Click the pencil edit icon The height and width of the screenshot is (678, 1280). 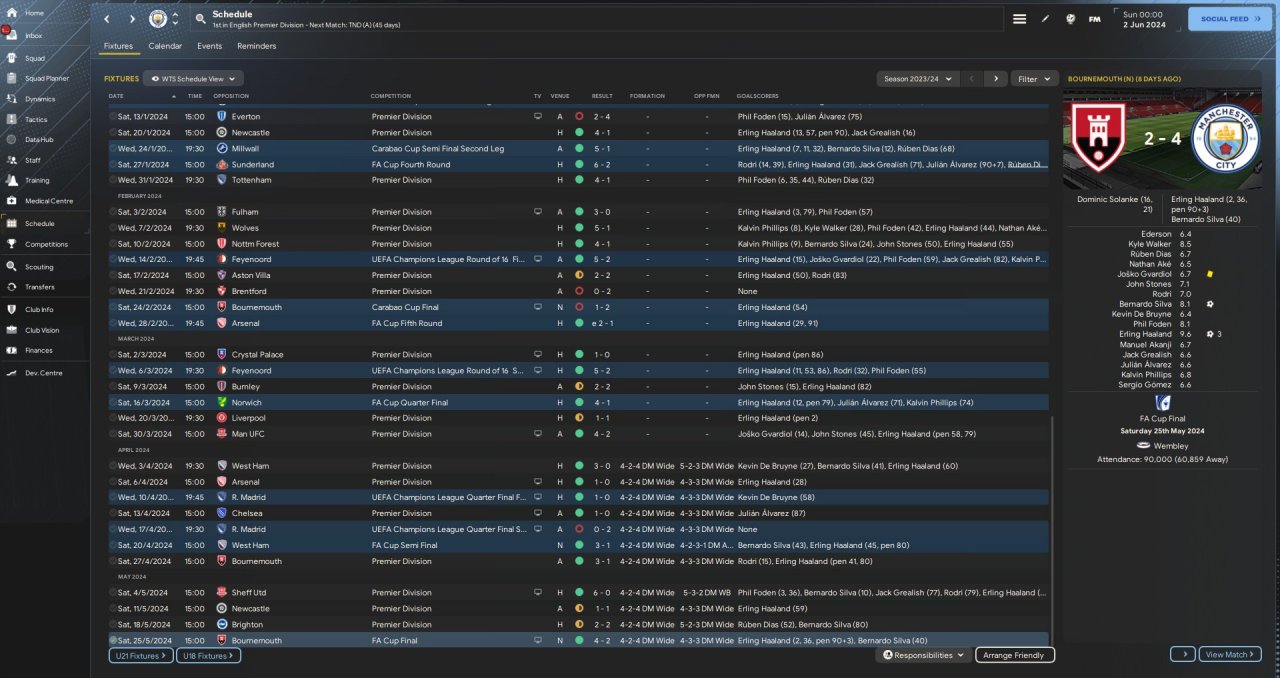pos(1046,19)
